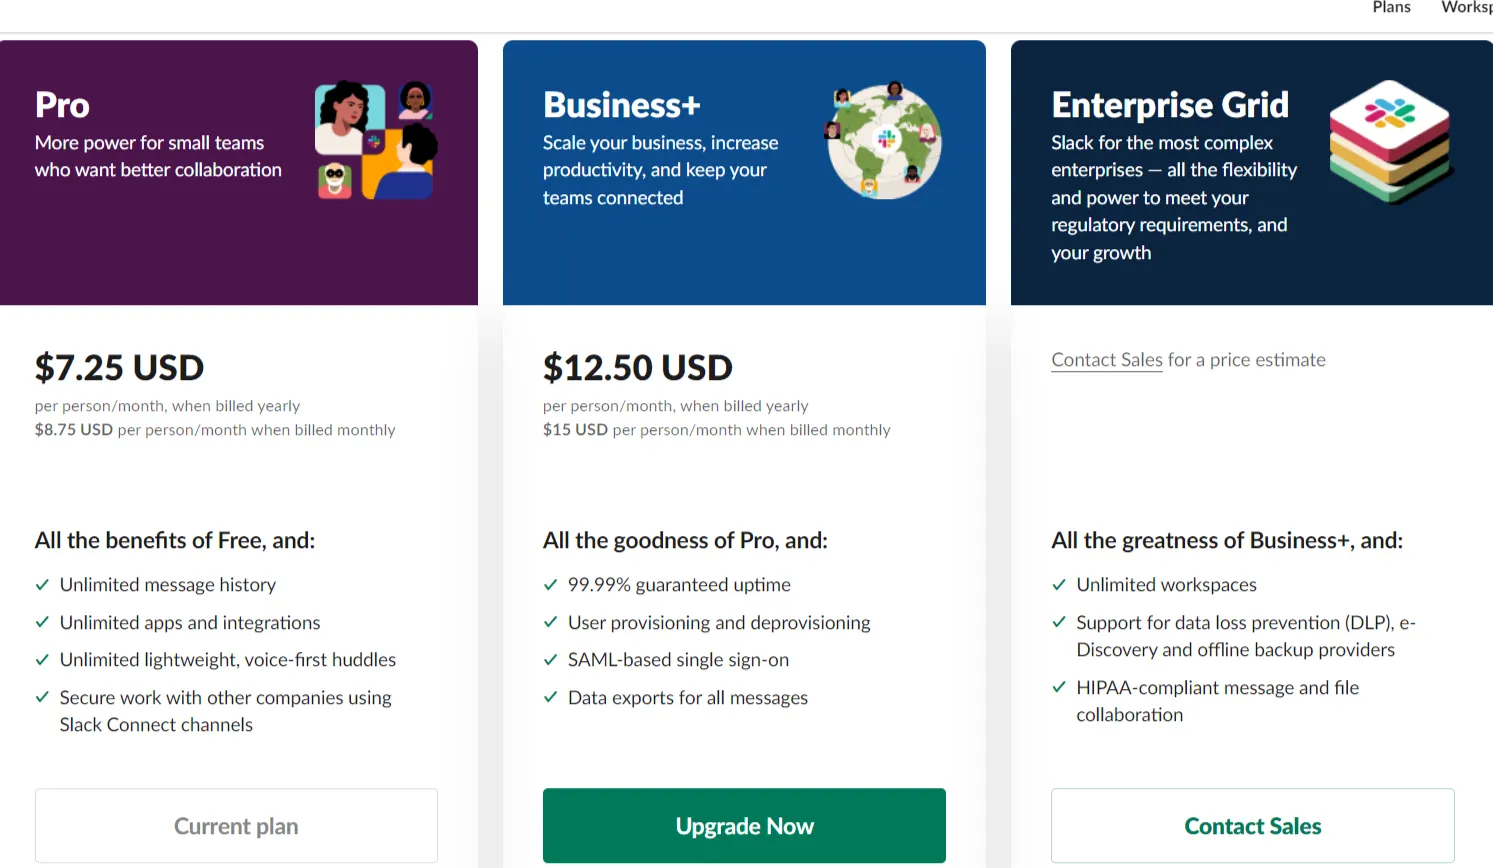The image size is (1493, 868).
Task: Click the checkmark beside Unlimited workspaces
Action: [x=1059, y=584]
